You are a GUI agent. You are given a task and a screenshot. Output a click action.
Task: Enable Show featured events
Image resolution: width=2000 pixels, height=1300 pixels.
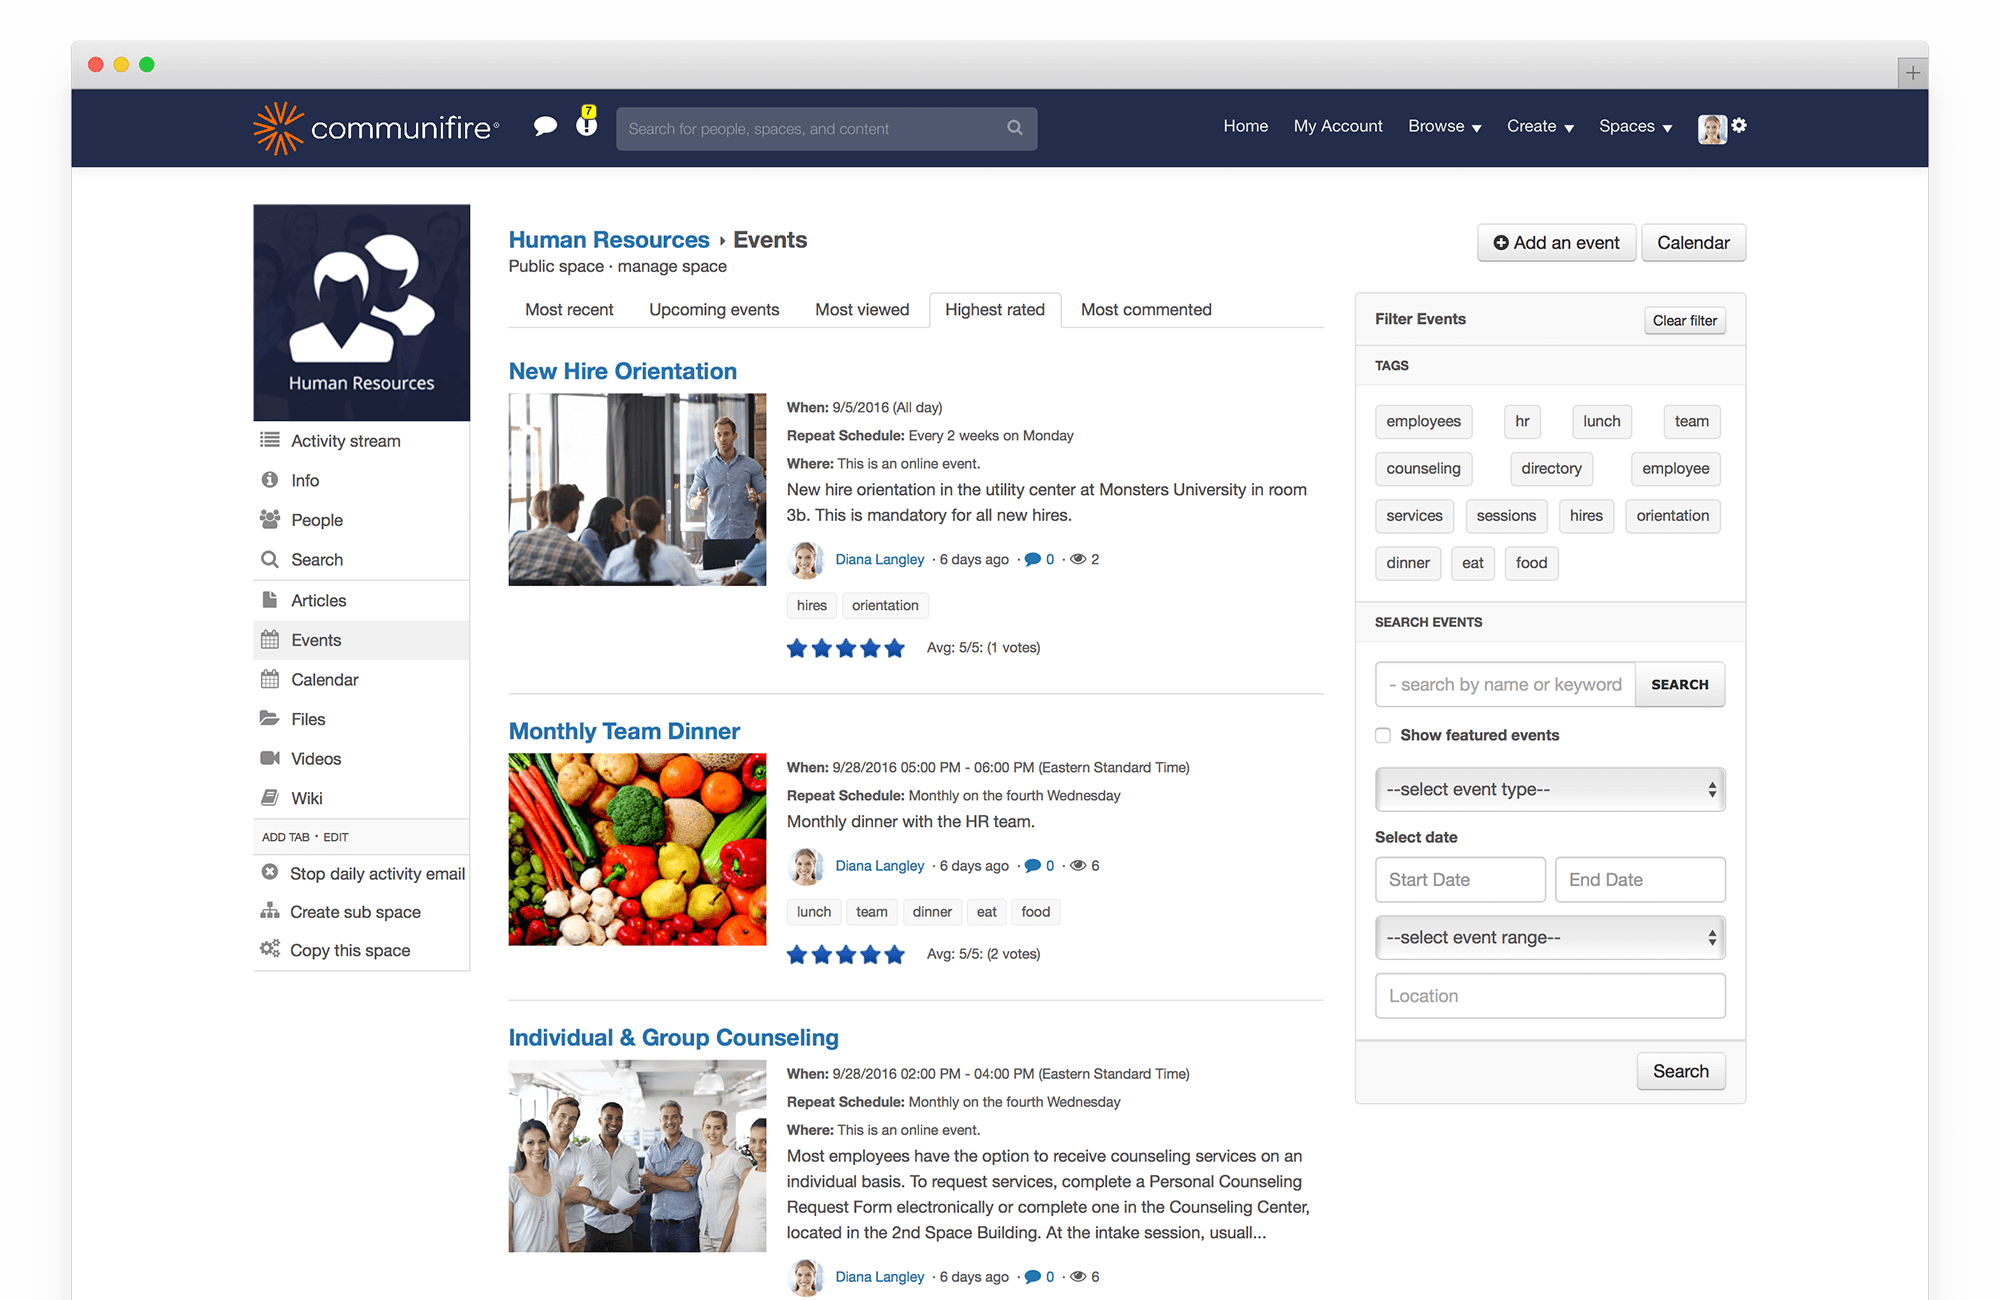click(1383, 735)
